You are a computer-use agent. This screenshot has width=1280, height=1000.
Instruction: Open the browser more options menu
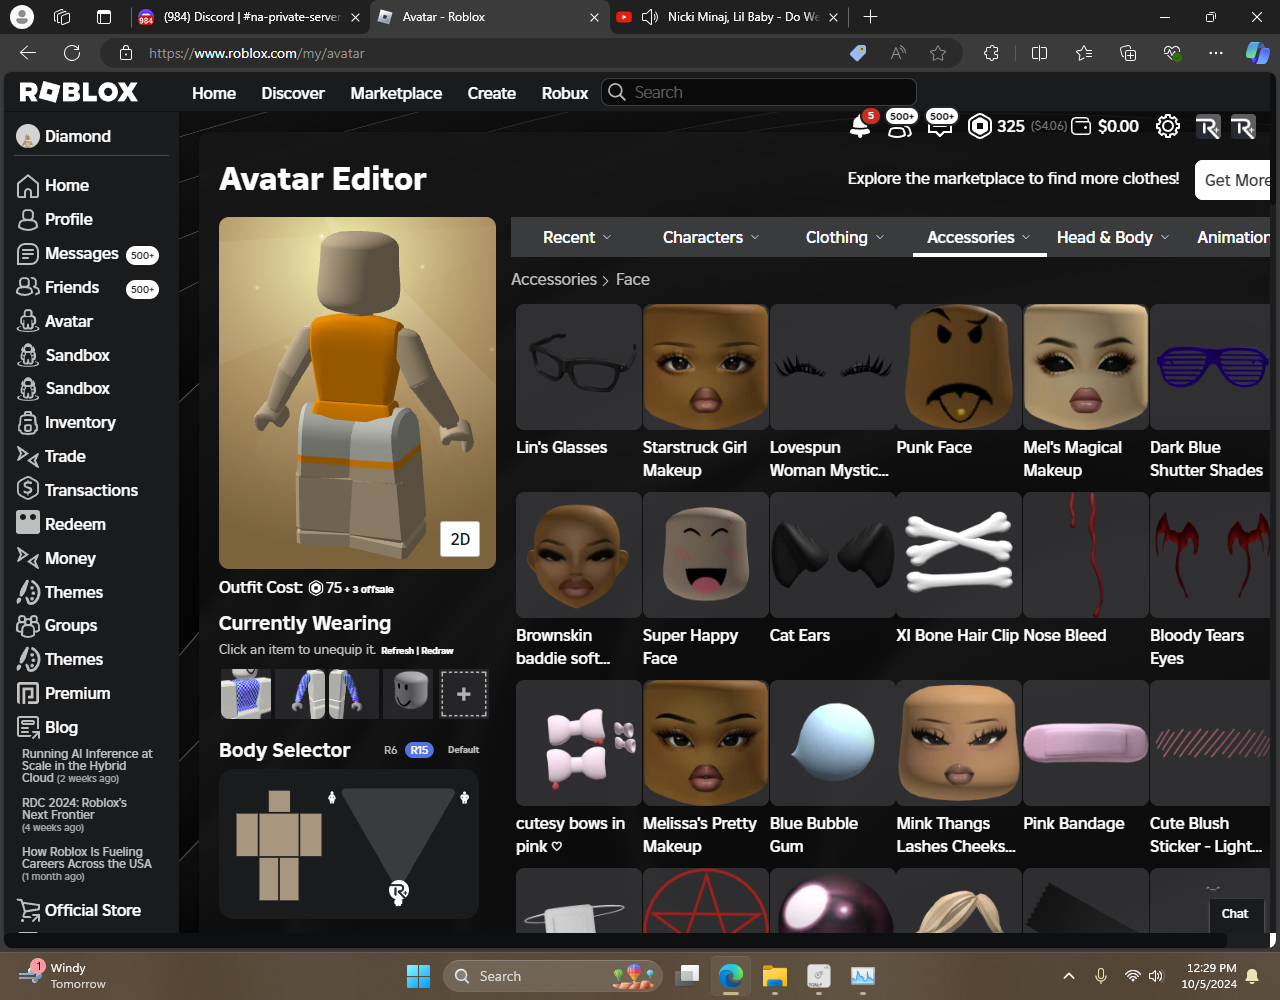[x=1215, y=53]
